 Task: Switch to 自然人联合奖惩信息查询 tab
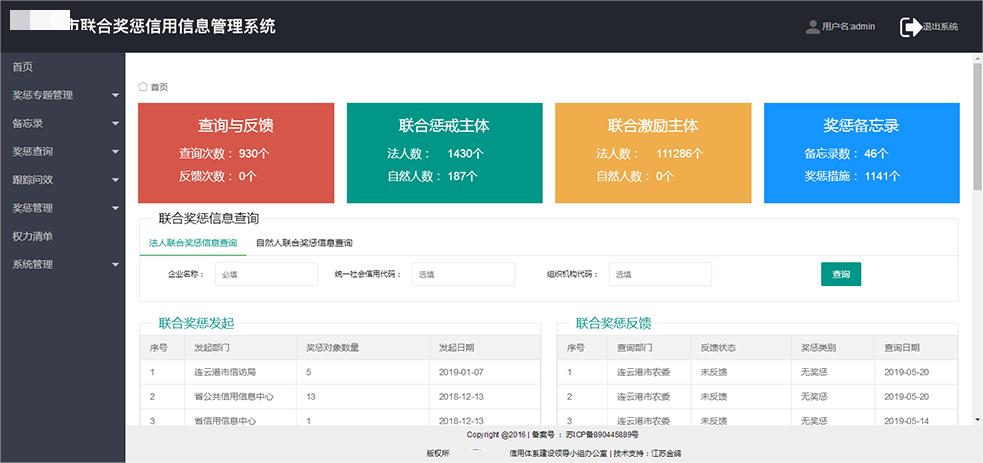[304, 243]
